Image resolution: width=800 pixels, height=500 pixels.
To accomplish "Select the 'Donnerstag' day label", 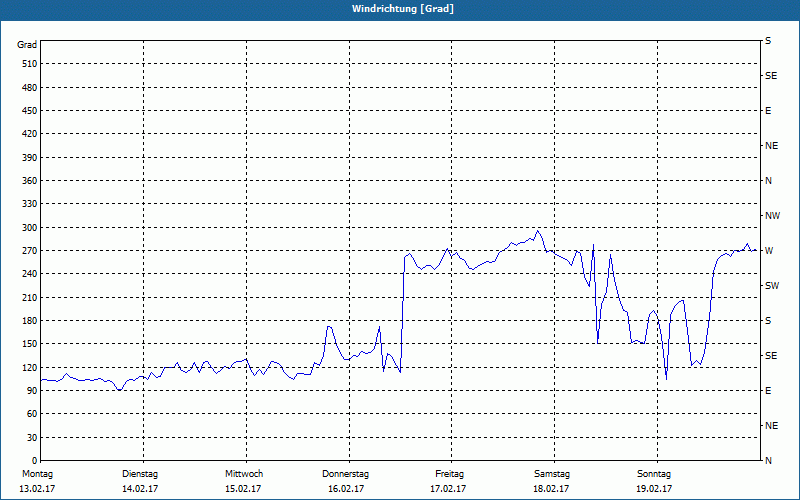I will 345,474.
